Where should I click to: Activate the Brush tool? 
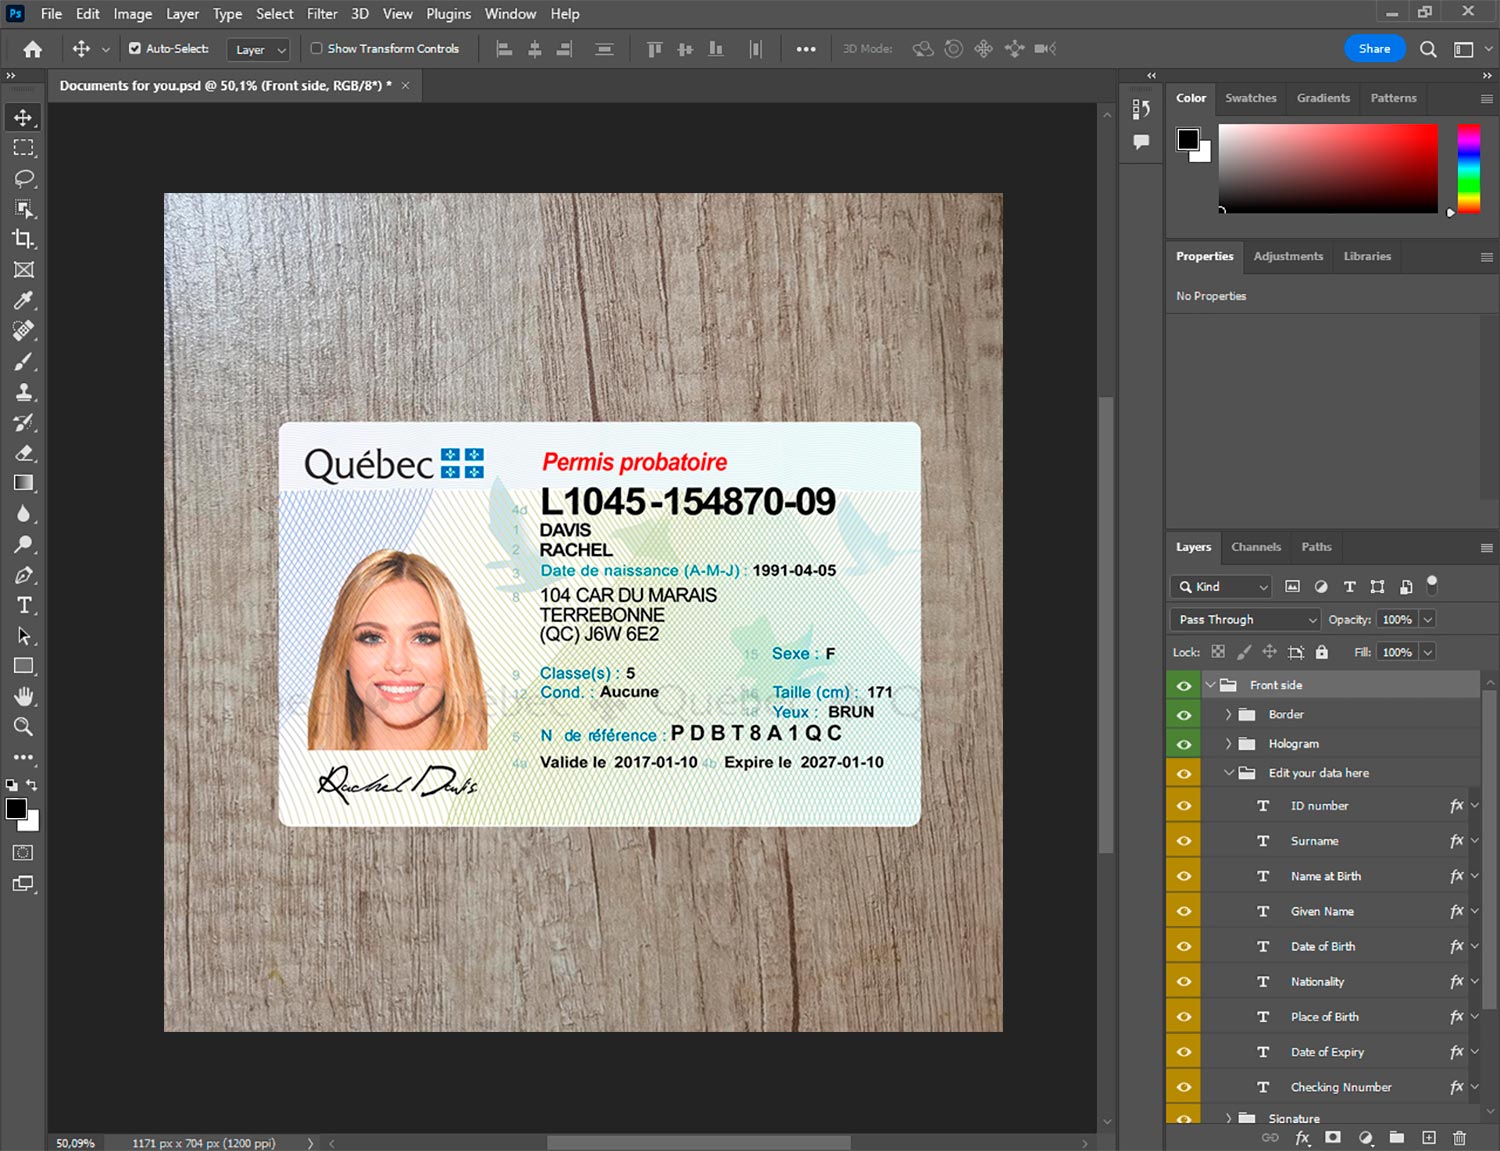23,361
